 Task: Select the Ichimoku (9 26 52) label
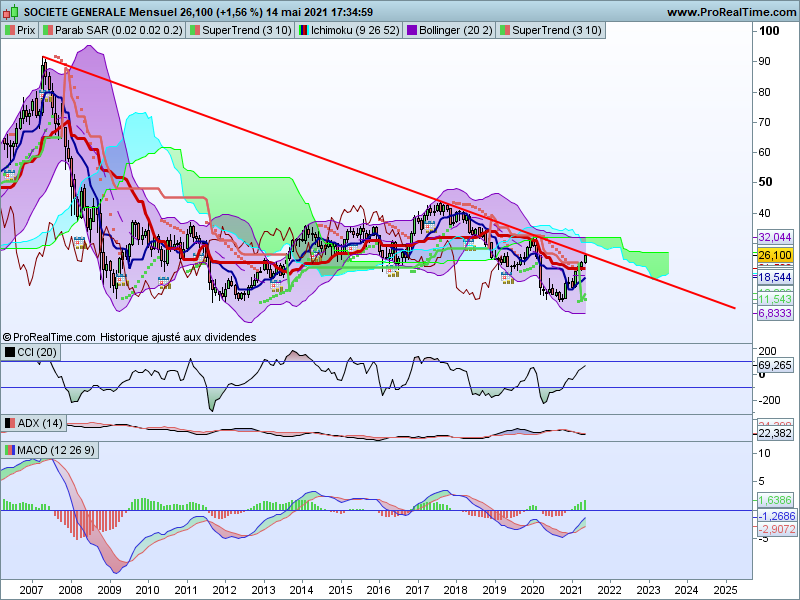point(355,30)
